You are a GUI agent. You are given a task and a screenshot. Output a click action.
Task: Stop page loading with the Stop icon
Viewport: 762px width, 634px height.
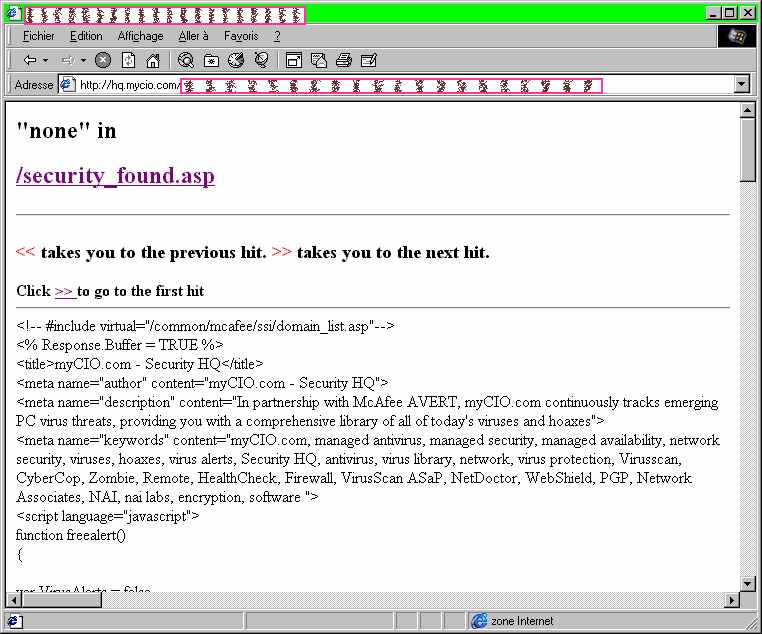coord(103,60)
